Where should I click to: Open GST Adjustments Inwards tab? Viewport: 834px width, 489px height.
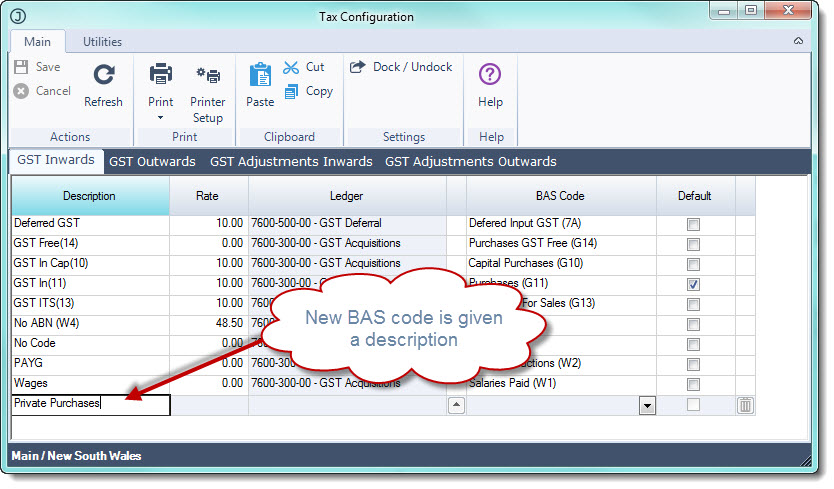(x=291, y=162)
